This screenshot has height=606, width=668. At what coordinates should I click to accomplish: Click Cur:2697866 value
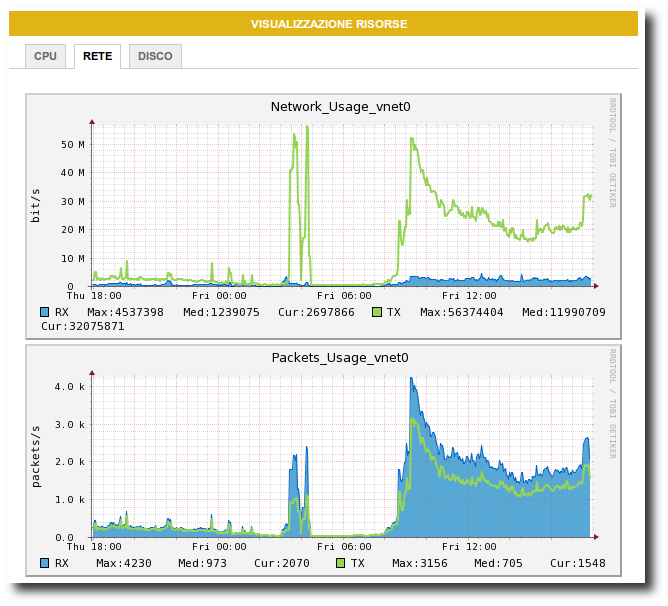tap(316, 312)
